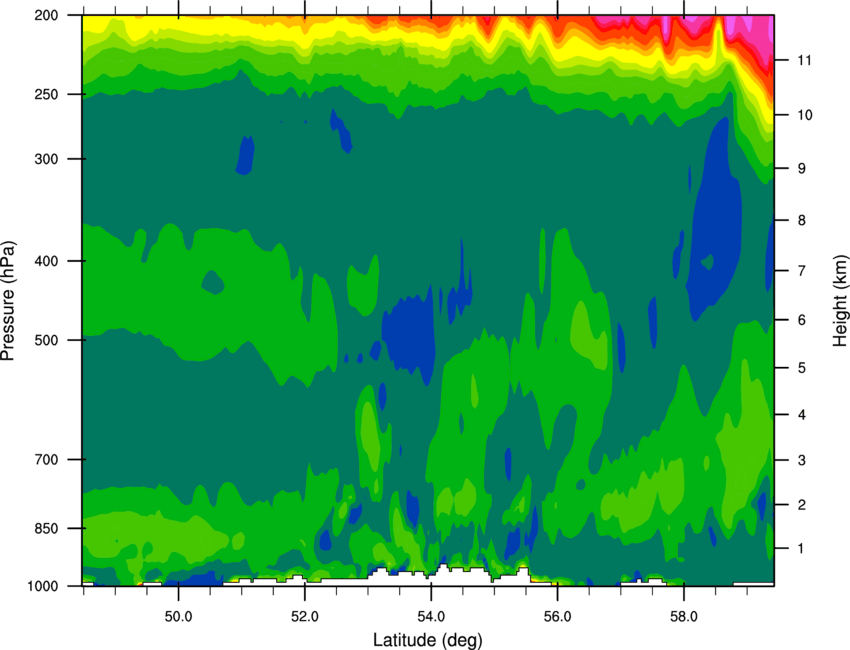Select the 250 pressure tick label
The height and width of the screenshot is (650, 850).
(x=46, y=94)
